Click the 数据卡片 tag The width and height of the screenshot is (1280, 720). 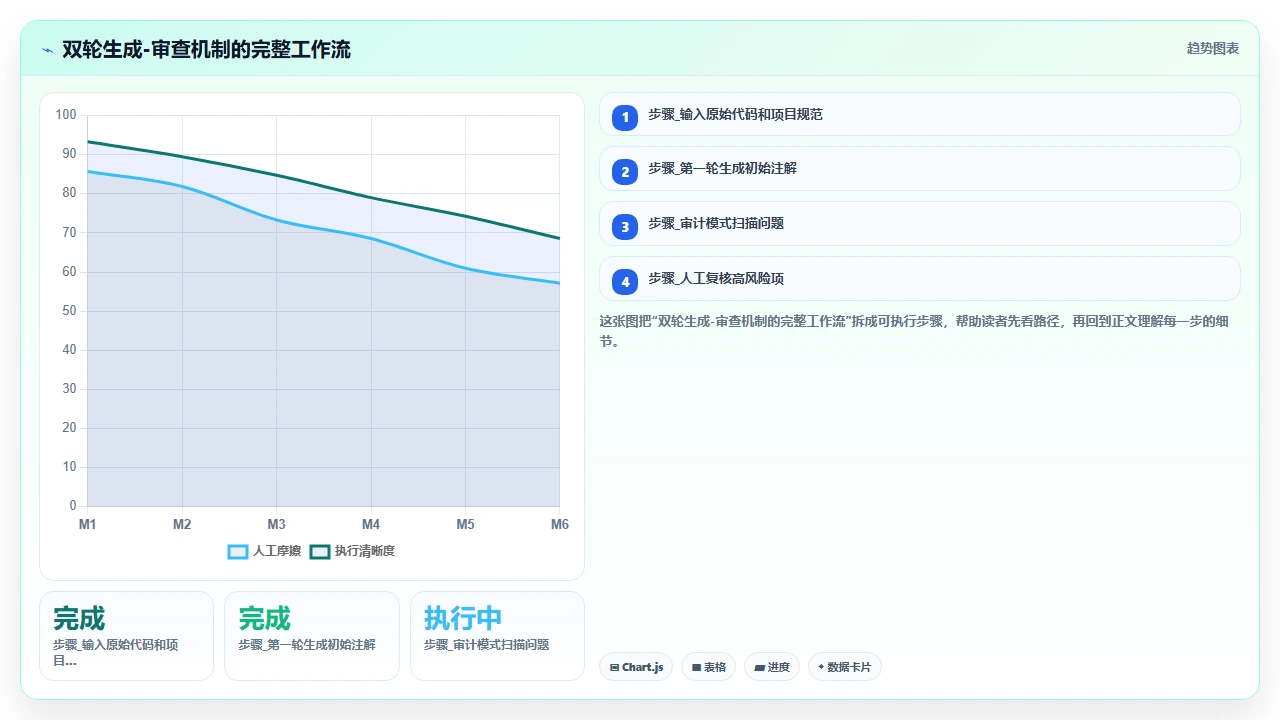click(845, 667)
